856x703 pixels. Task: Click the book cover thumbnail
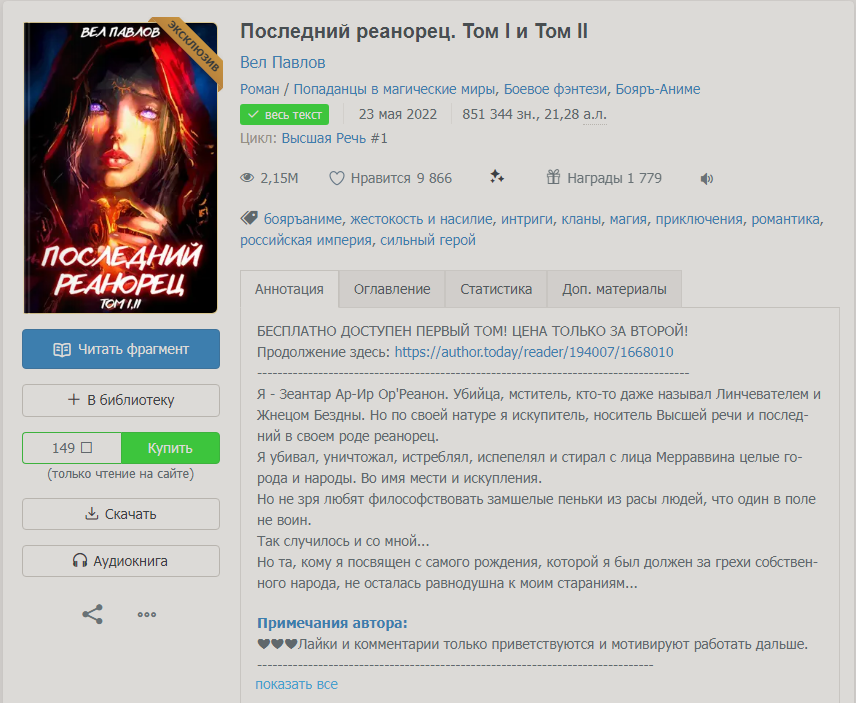click(121, 168)
